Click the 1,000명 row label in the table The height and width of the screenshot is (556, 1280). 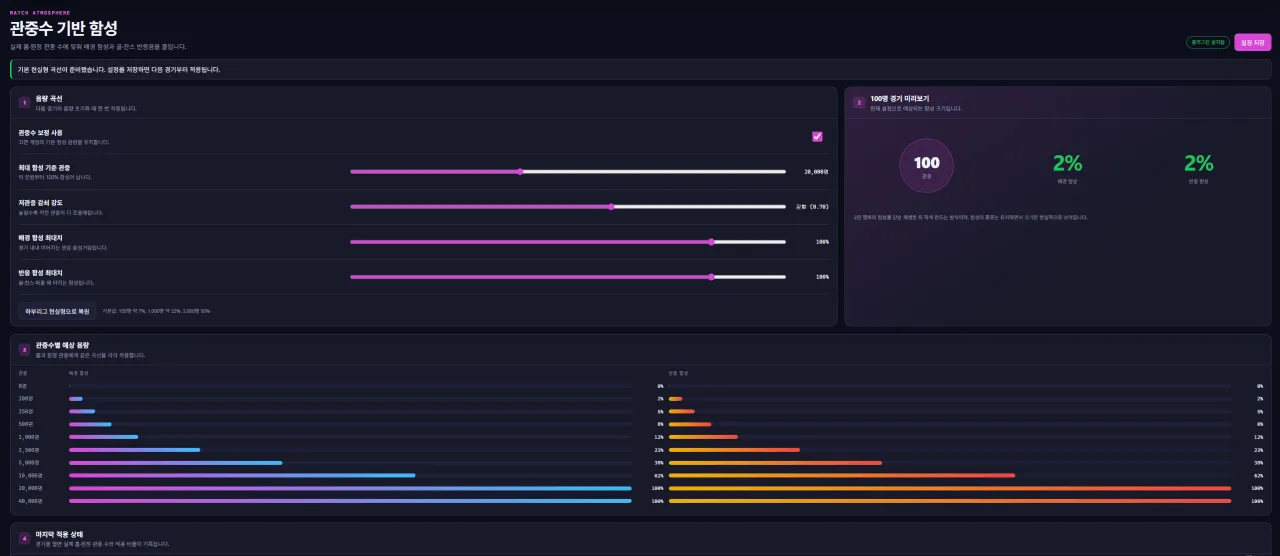[28, 437]
